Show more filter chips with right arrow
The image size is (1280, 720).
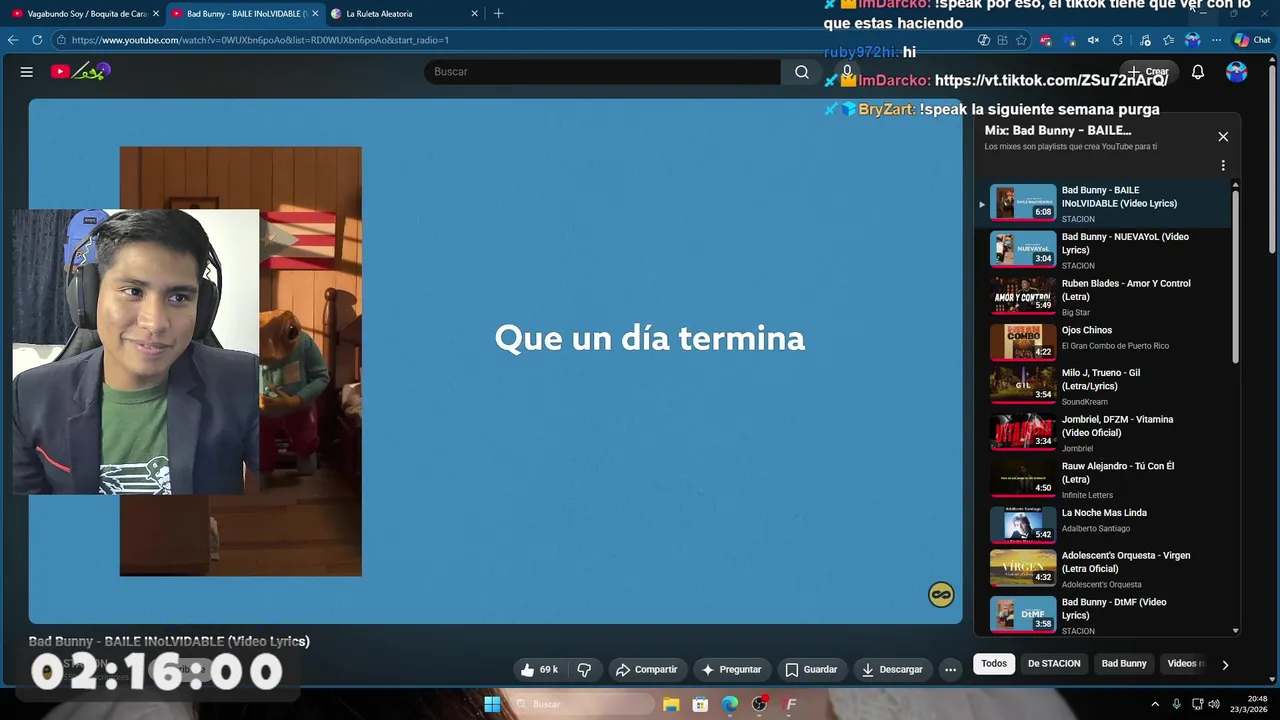point(1225,665)
